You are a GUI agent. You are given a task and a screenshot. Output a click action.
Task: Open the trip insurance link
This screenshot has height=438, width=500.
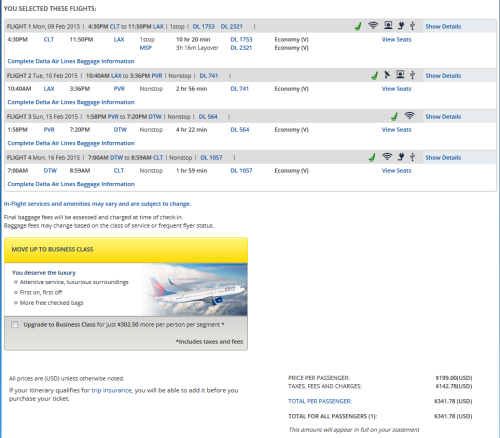[111, 390]
